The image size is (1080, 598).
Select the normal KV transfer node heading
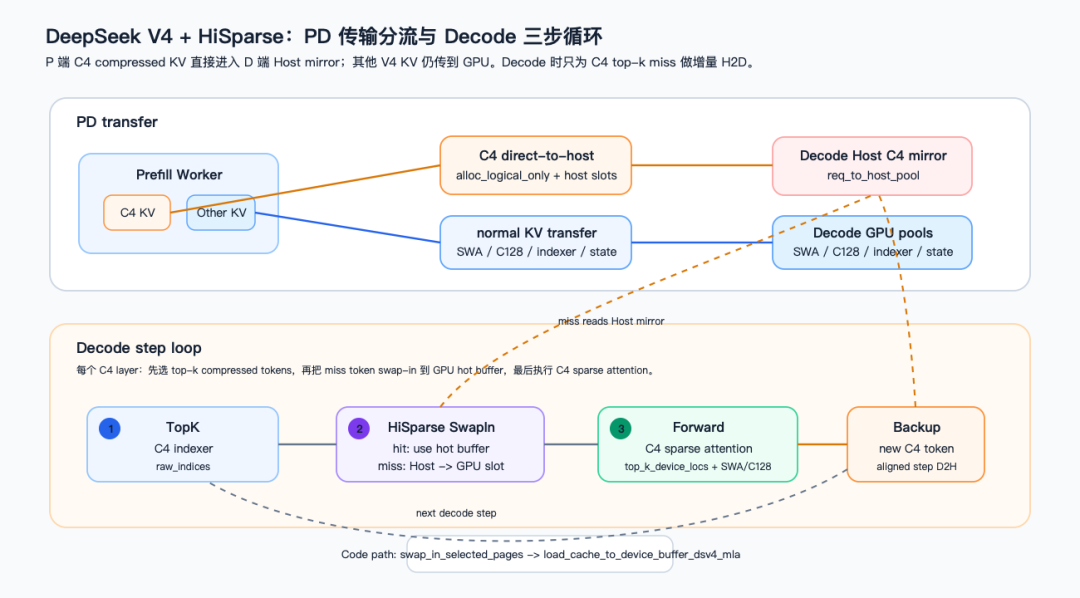click(537, 233)
